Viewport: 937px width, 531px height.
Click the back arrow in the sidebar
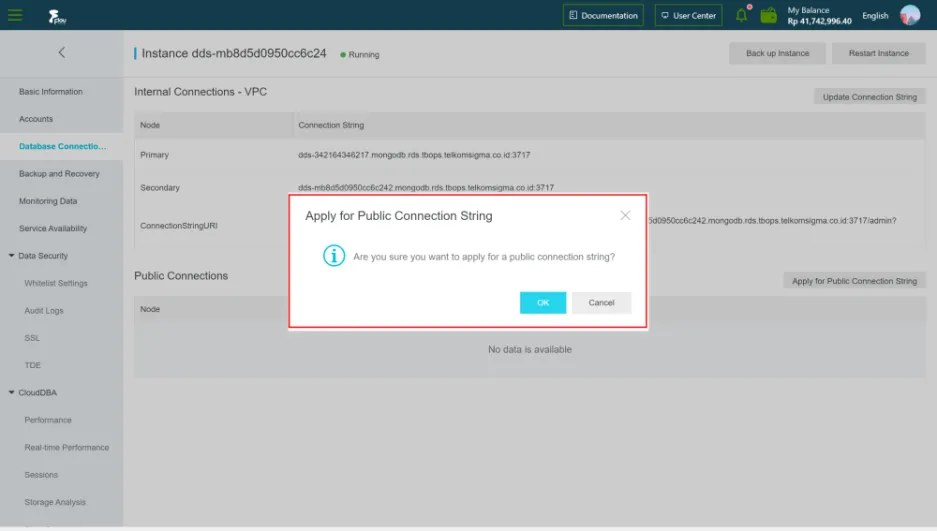61,52
